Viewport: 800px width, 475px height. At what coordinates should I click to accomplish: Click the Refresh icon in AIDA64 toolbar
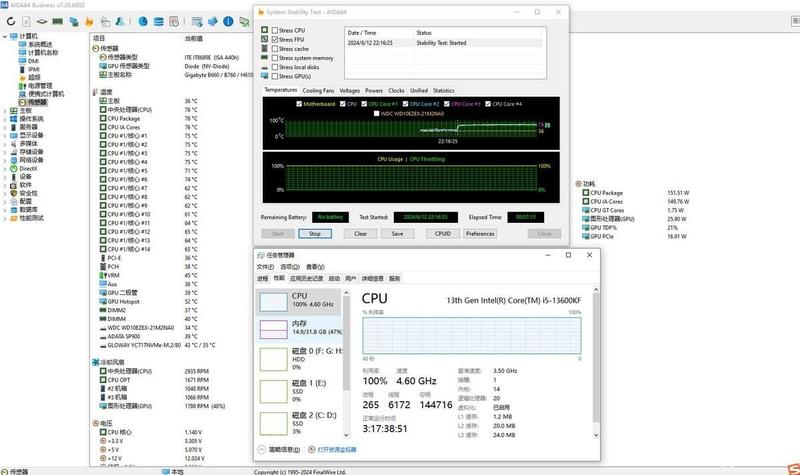(x=11, y=21)
